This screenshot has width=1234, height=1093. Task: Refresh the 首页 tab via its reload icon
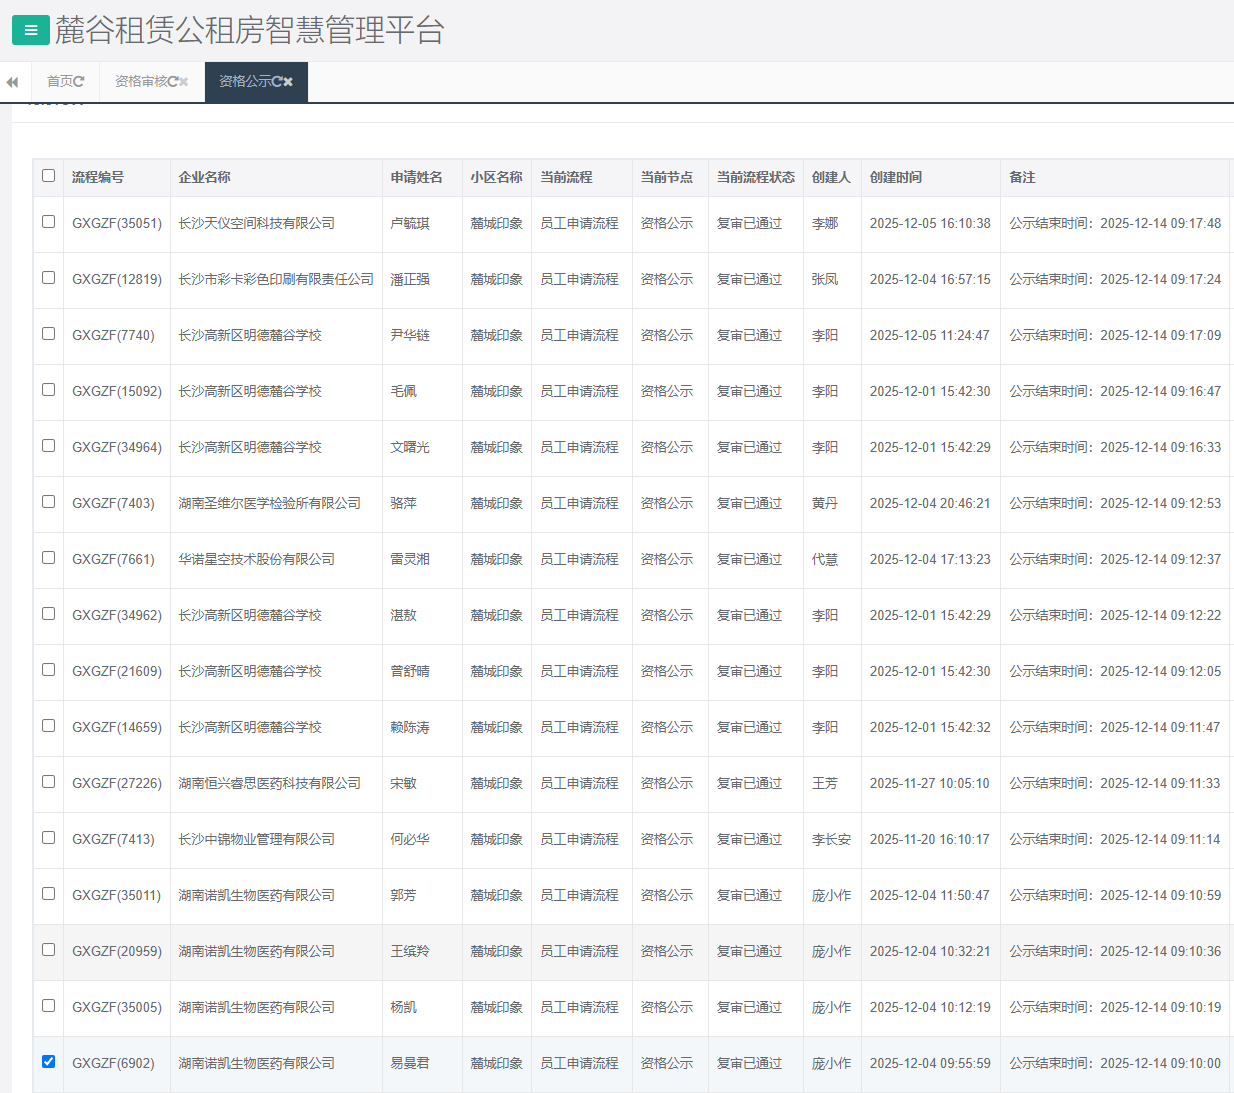[x=79, y=82]
